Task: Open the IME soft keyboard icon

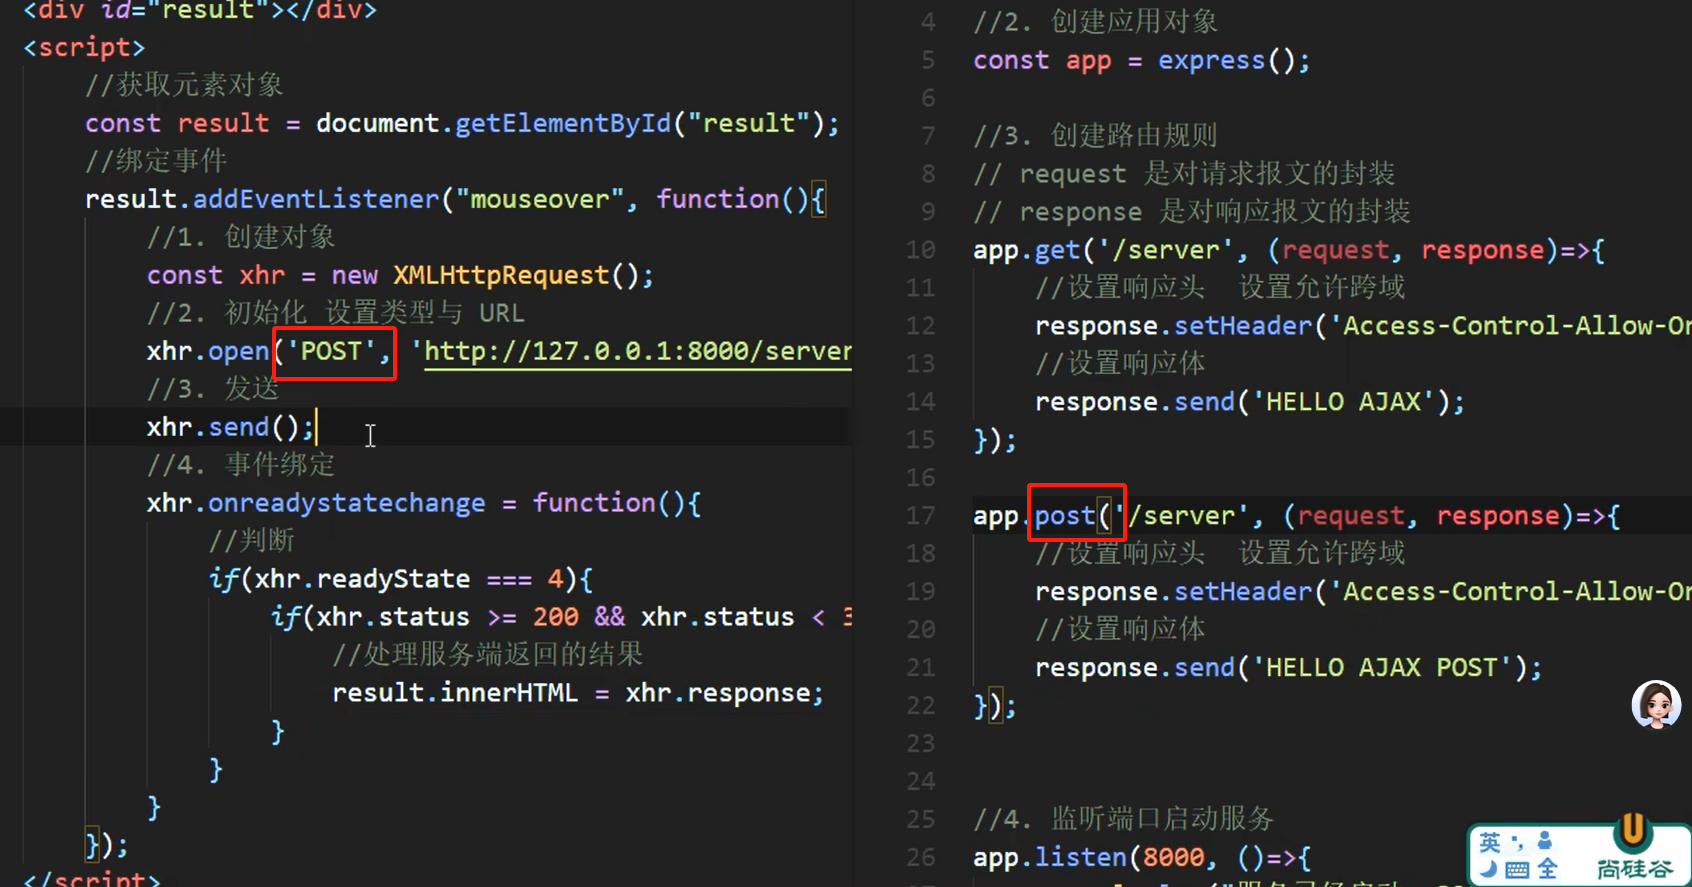Action: [x=1517, y=870]
